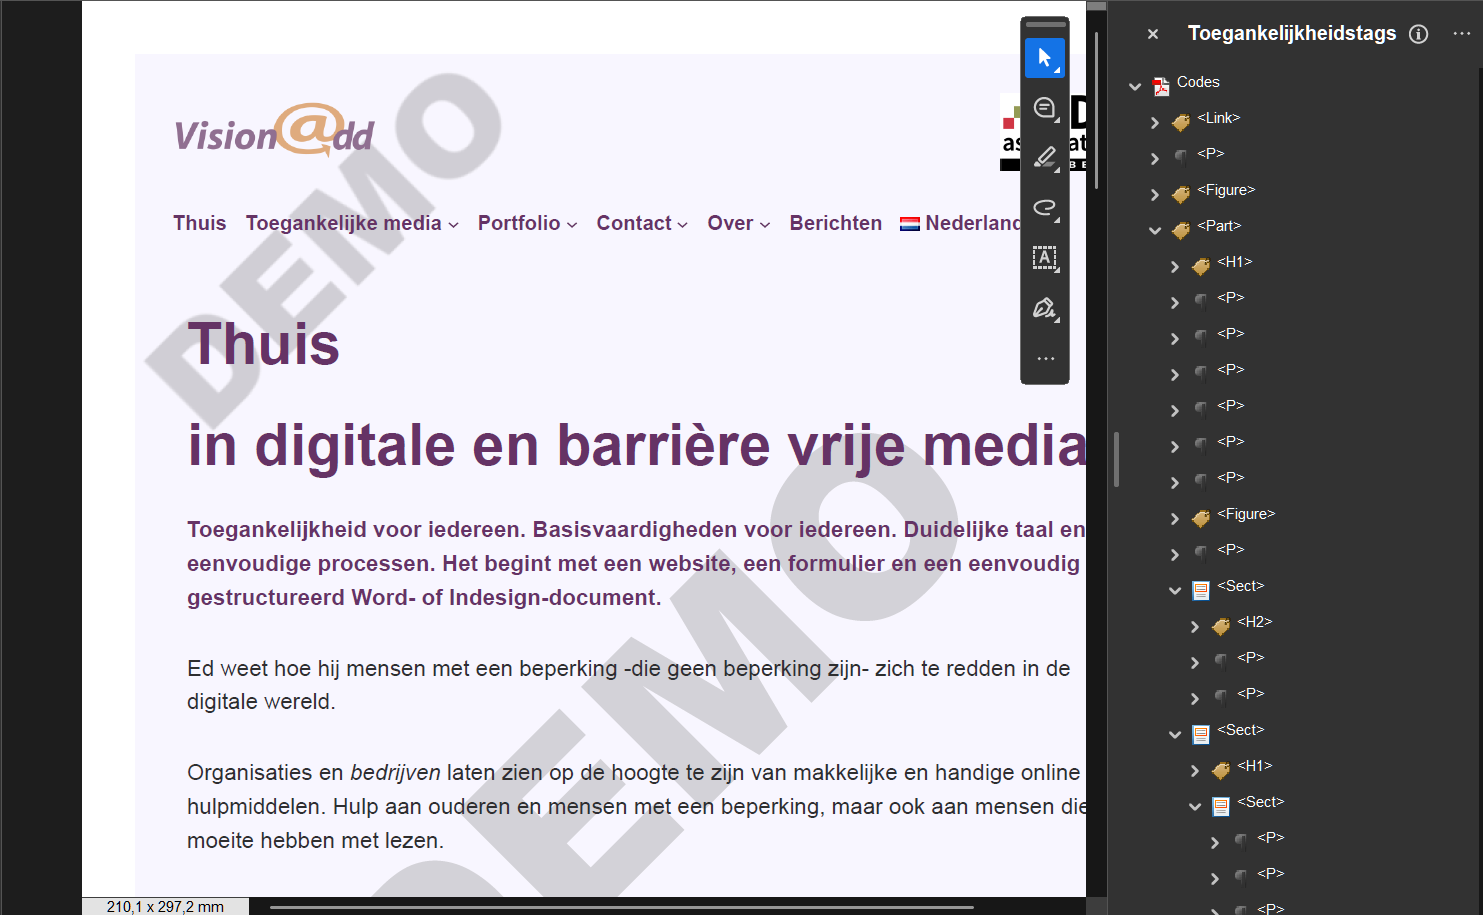Click the horizontal scrollbar at the bottom
The image size is (1483, 915).
click(620, 907)
